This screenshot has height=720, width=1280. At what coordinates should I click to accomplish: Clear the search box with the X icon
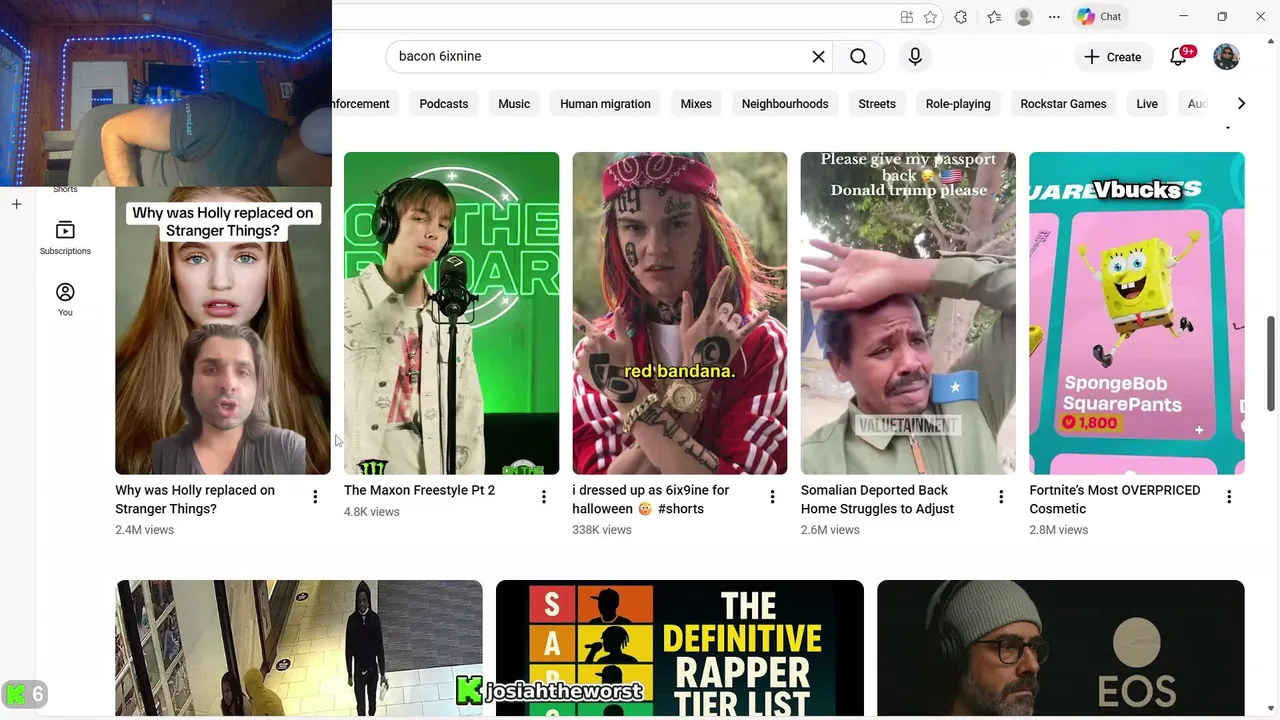point(818,57)
